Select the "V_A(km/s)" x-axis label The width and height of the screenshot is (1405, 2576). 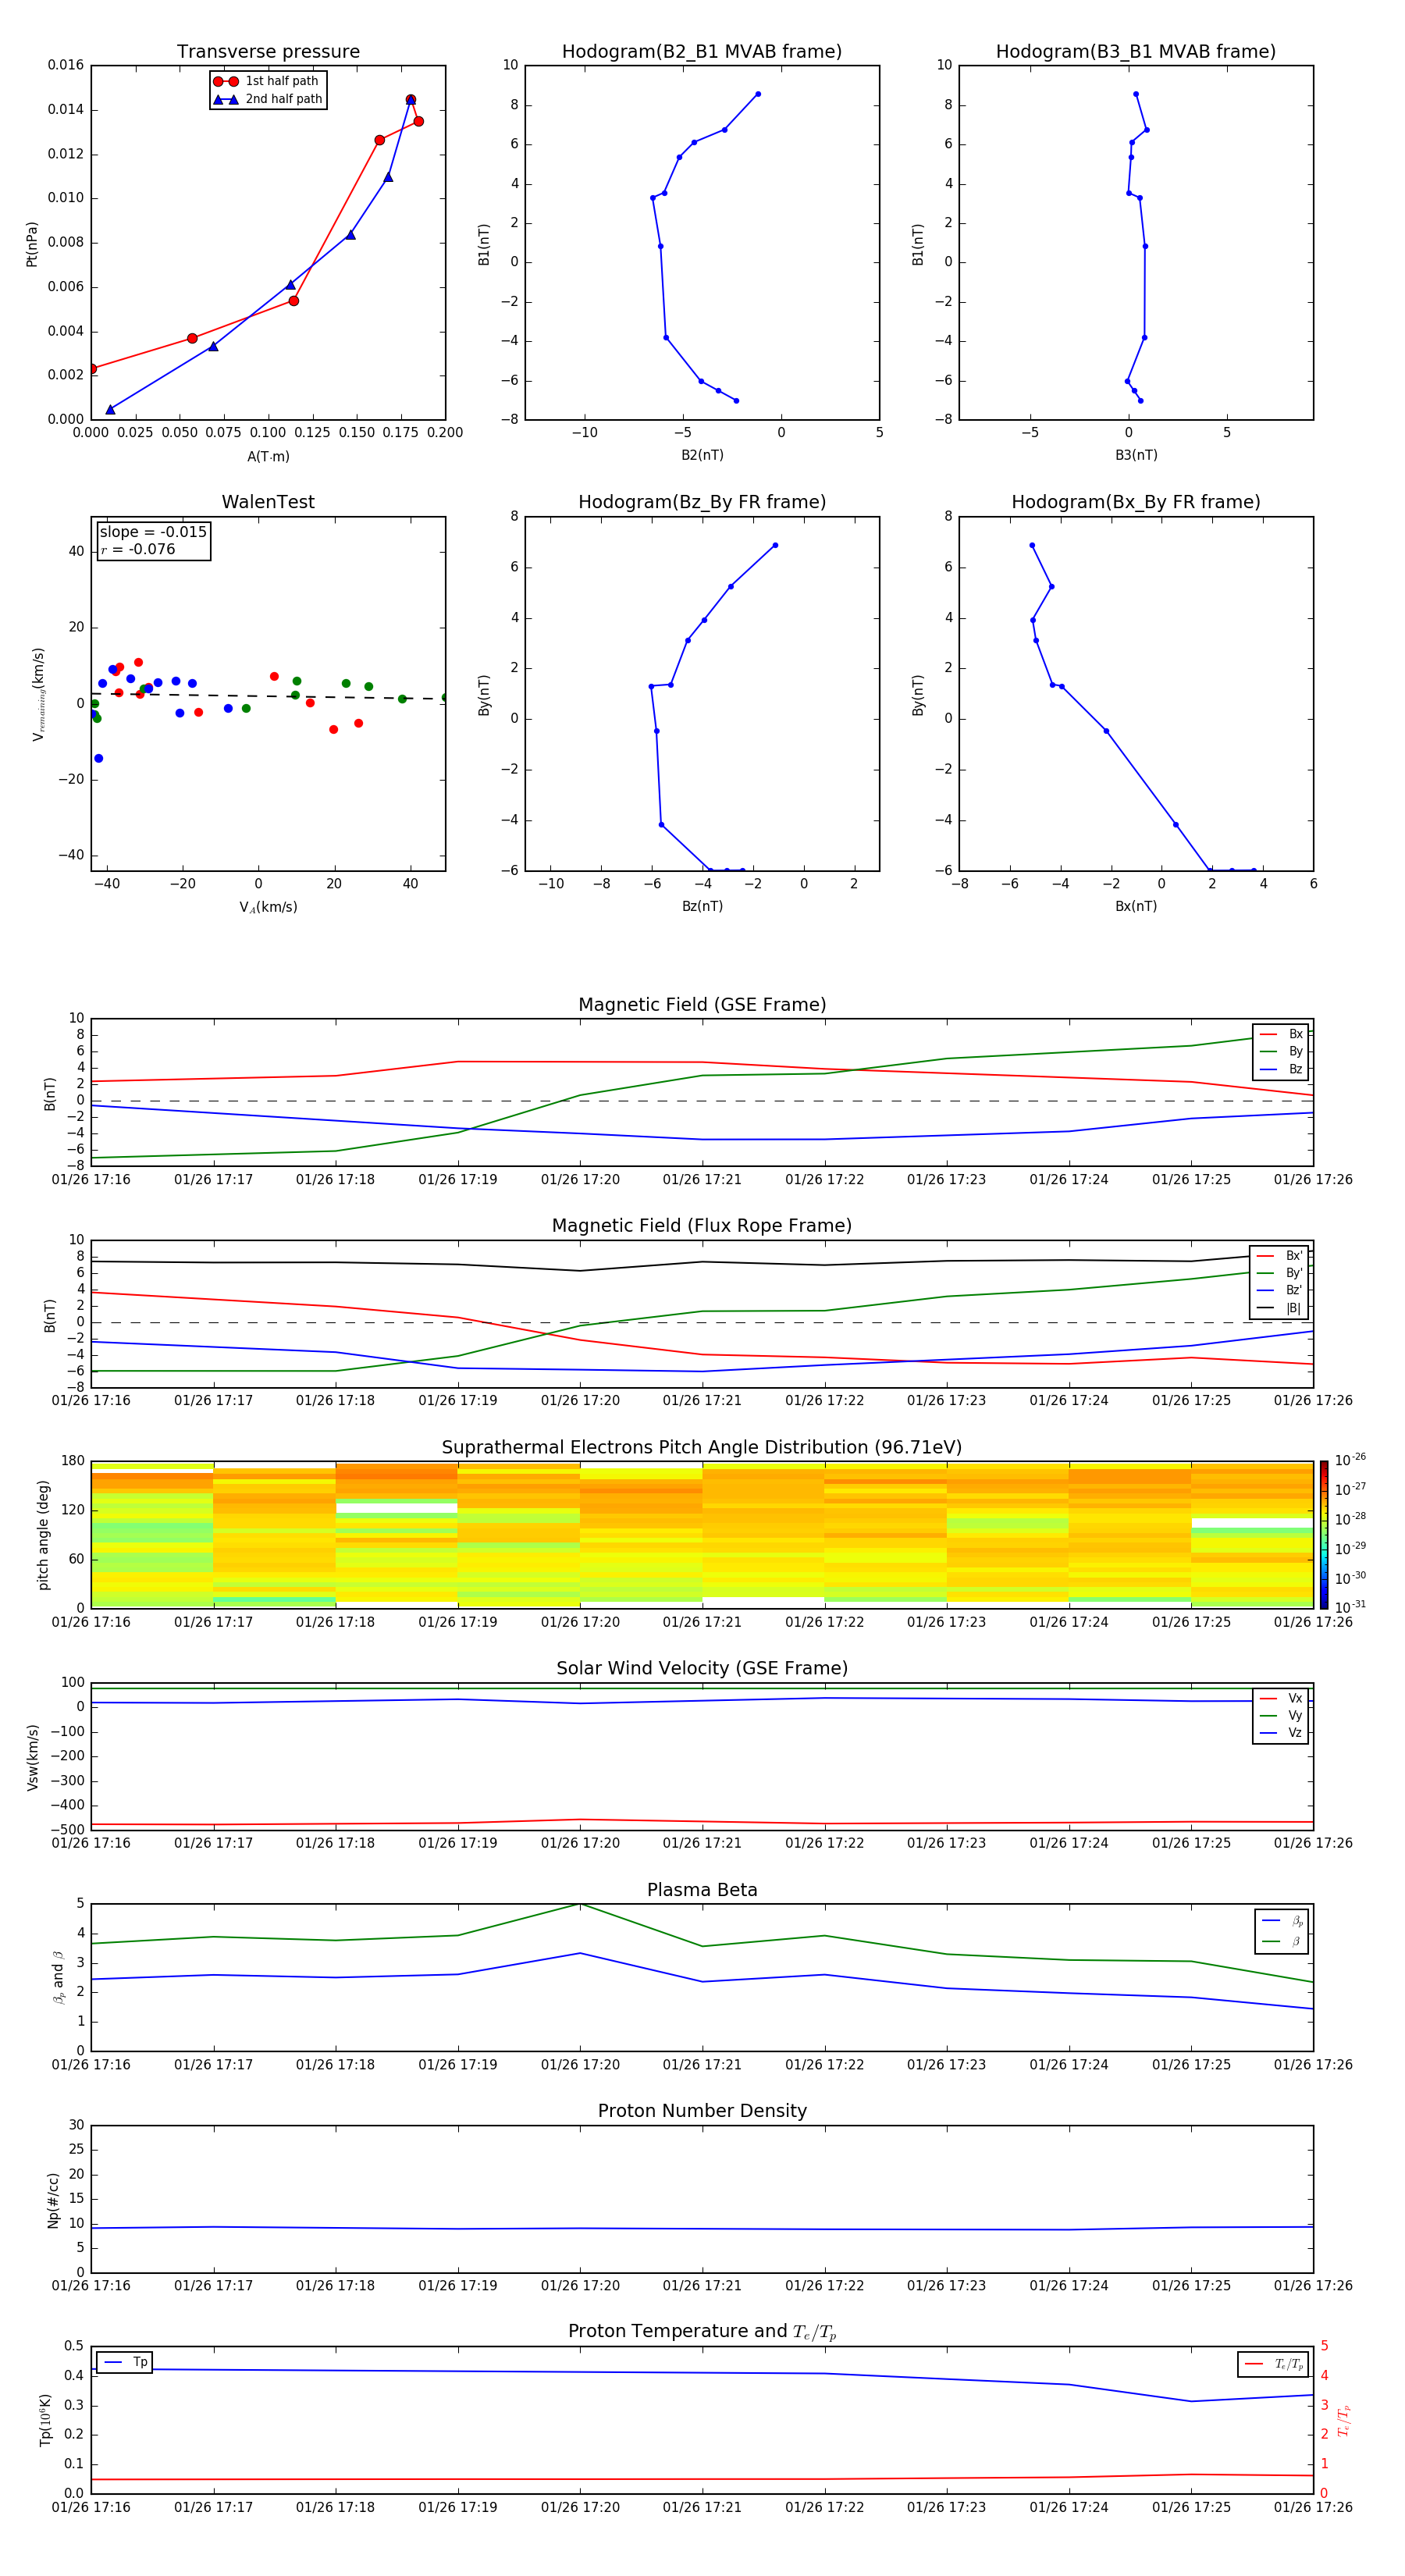point(268,908)
